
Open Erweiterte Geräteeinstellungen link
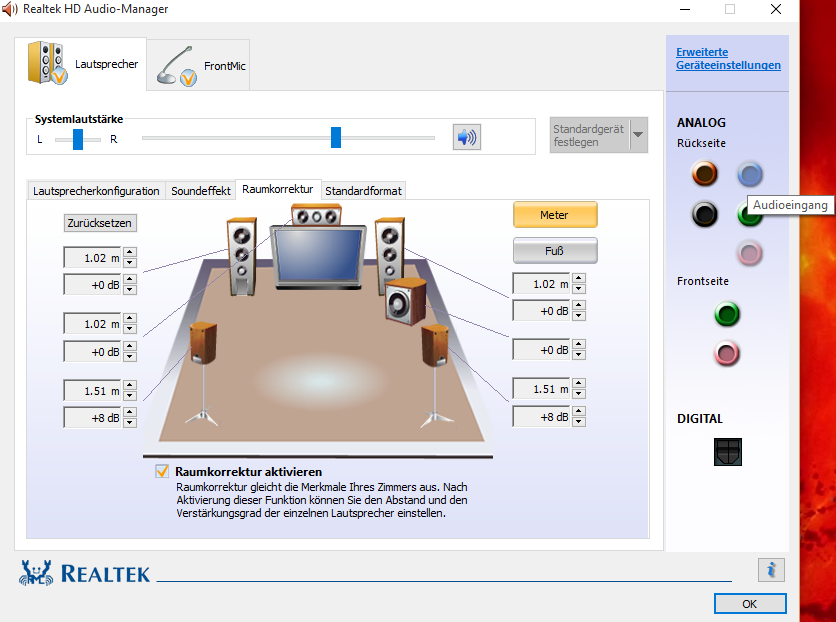[x=728, y=59]
